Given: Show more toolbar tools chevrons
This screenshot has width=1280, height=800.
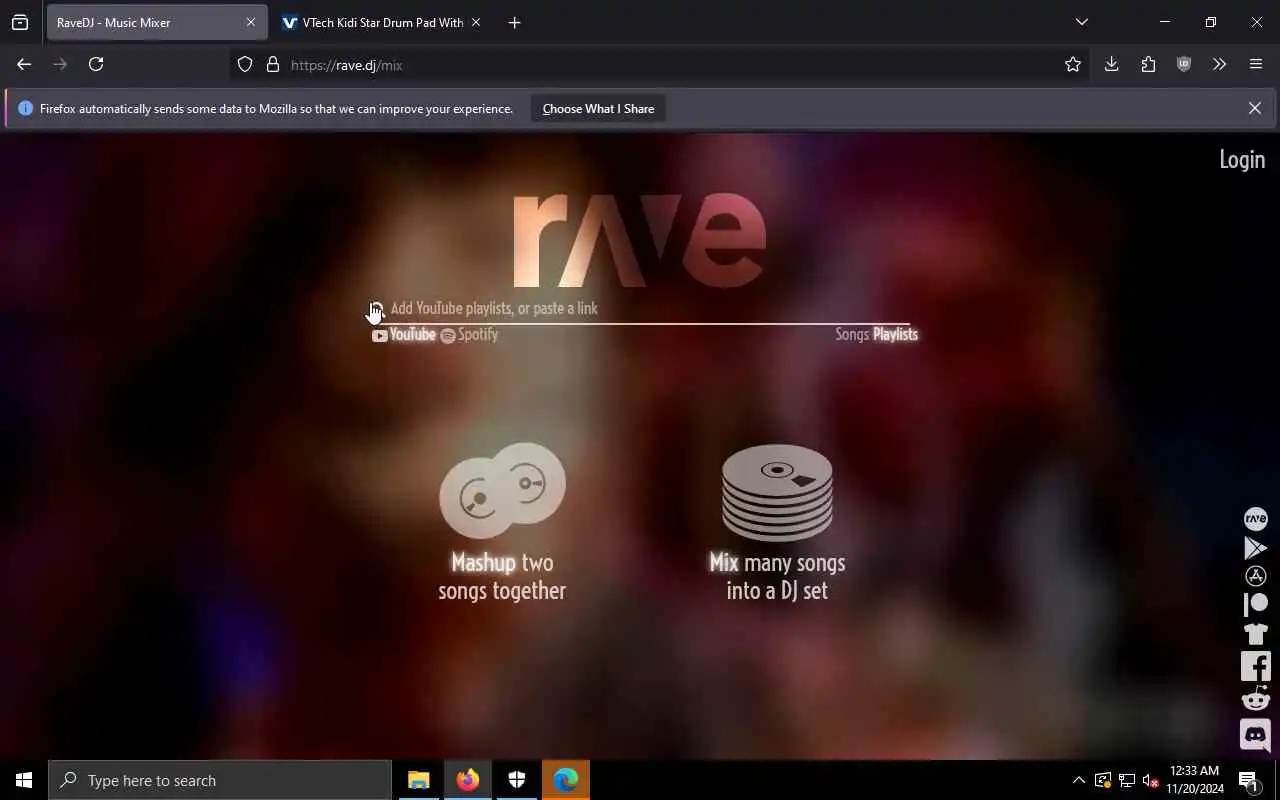Looking at the screenshot, I should (x=1219, y=64).
